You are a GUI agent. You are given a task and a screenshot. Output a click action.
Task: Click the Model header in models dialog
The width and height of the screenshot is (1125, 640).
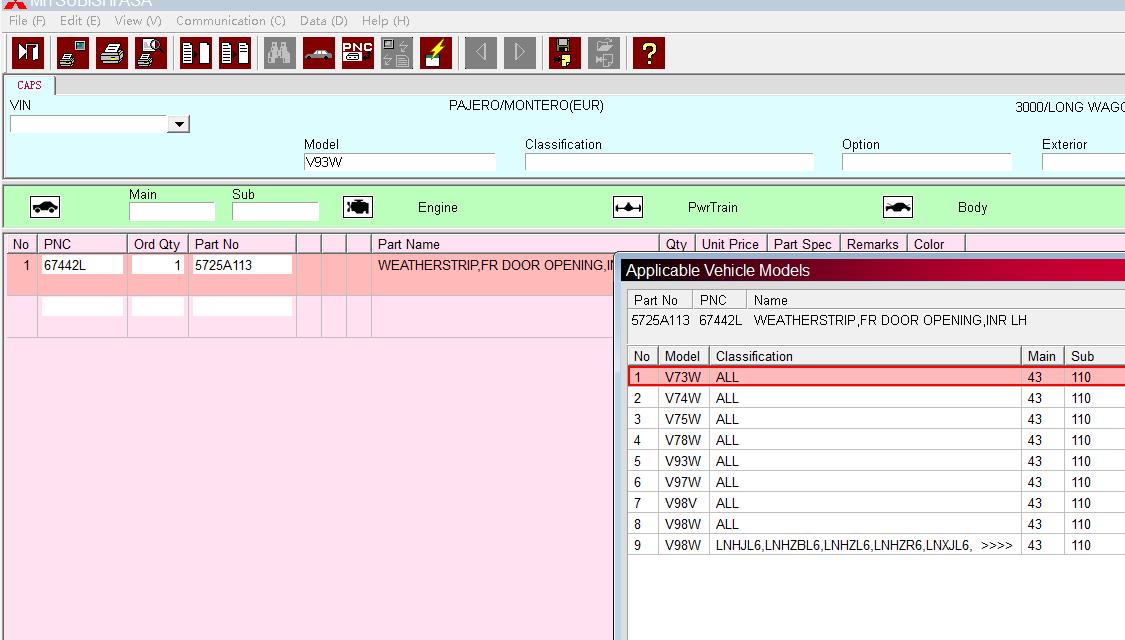683,356
